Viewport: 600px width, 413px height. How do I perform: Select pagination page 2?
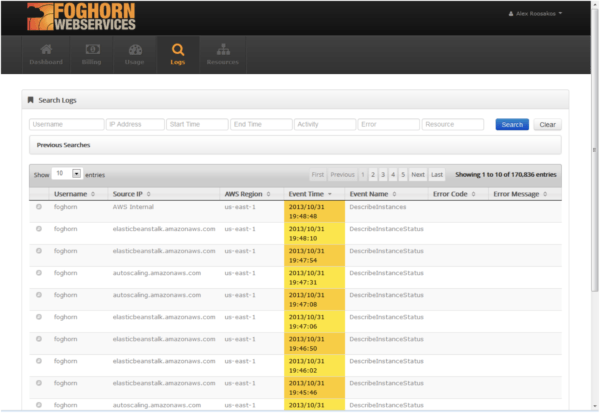click(373, 175)
